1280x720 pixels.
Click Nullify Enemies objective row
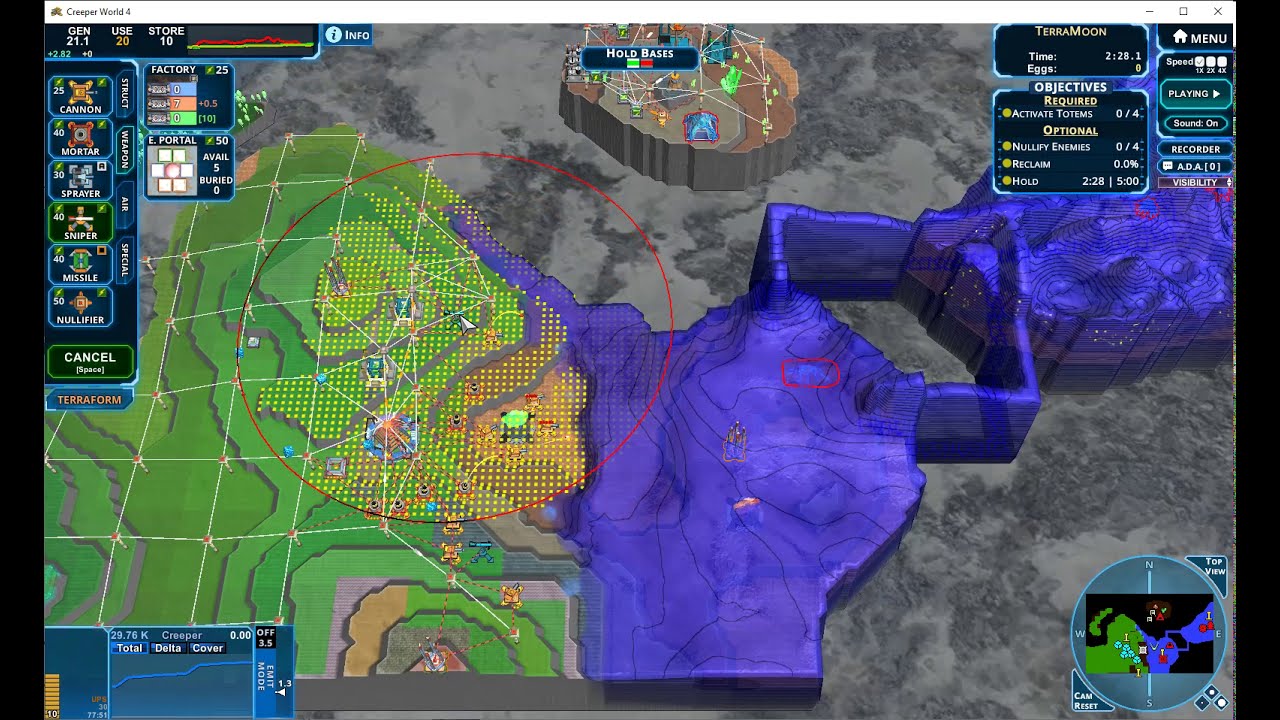click(x=1070, y=147)
